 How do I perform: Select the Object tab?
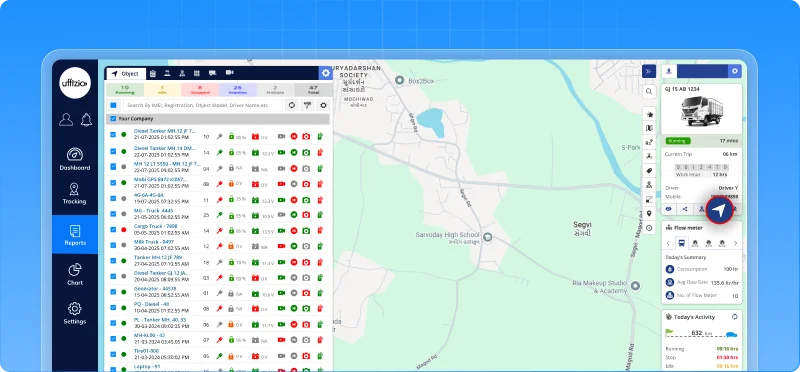point(126,73)
